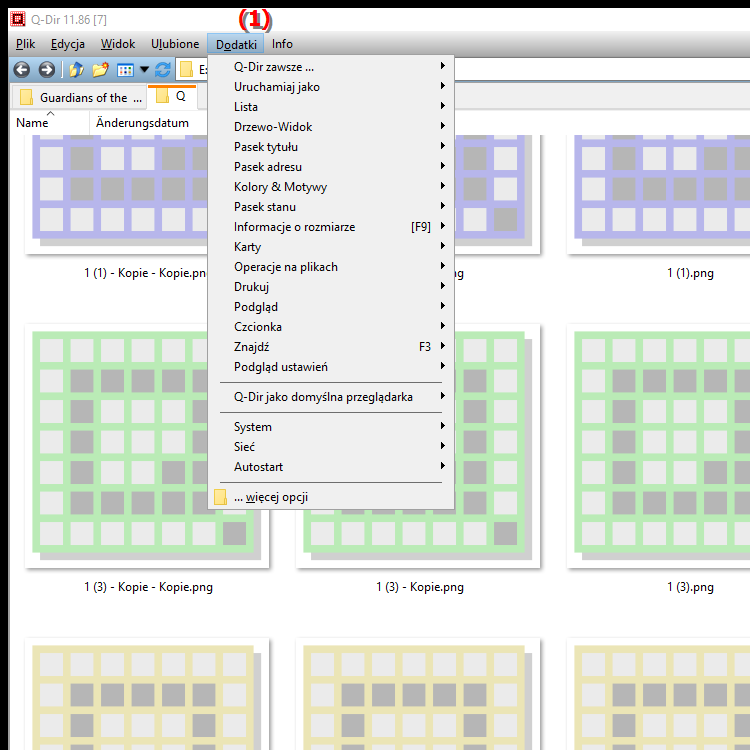This screenshot has width=750, height=750.
Task: Switch to the Q folder tab
Action: pos(174,97)
